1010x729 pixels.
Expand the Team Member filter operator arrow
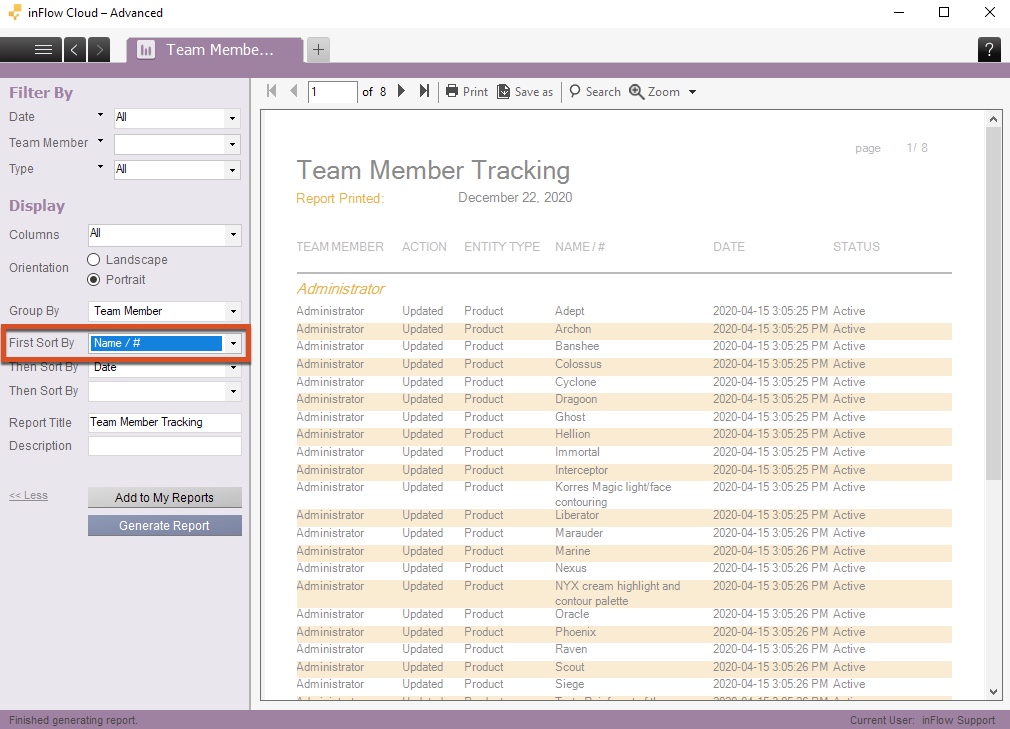click(100, 141)
